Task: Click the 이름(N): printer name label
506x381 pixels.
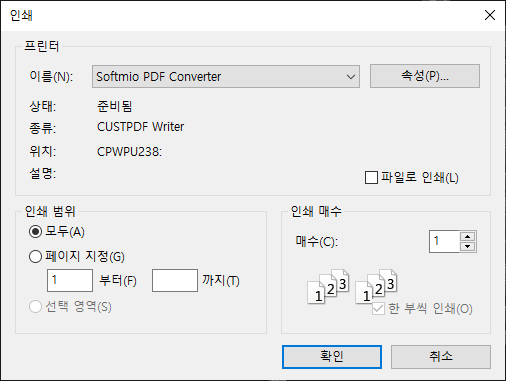Action: coord(51,77)
